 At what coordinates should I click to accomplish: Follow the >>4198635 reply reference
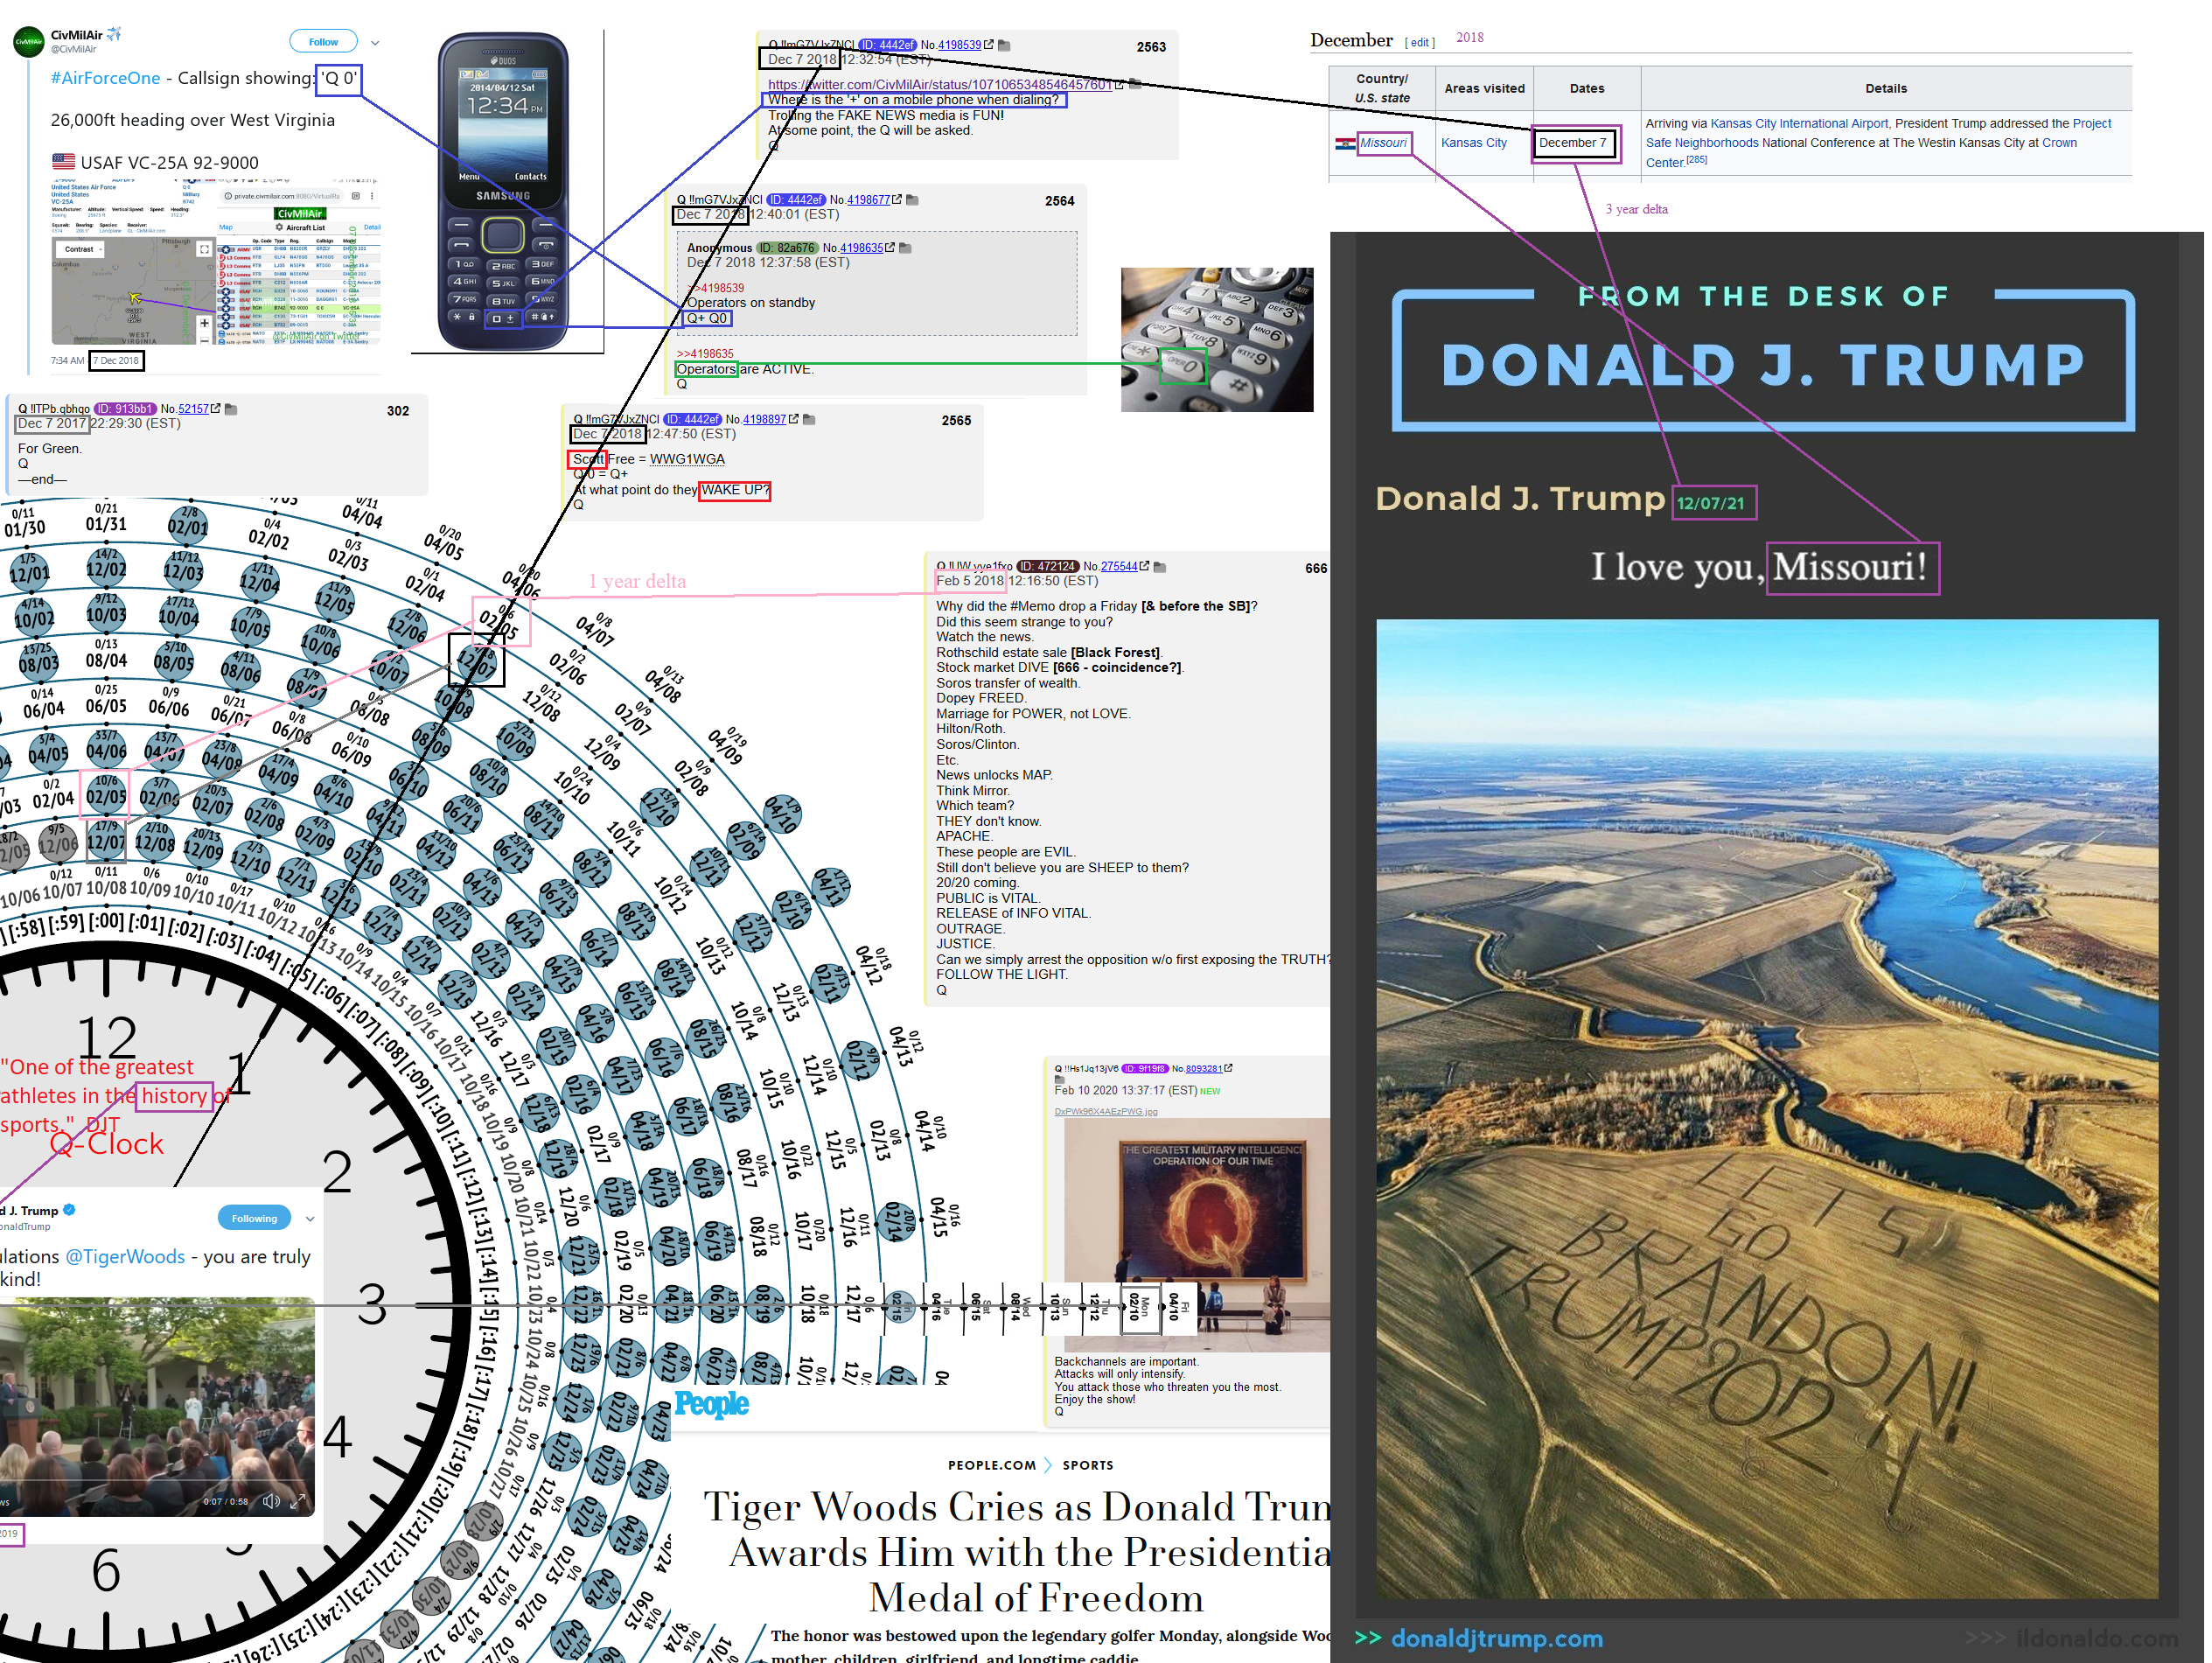[705, 354]
